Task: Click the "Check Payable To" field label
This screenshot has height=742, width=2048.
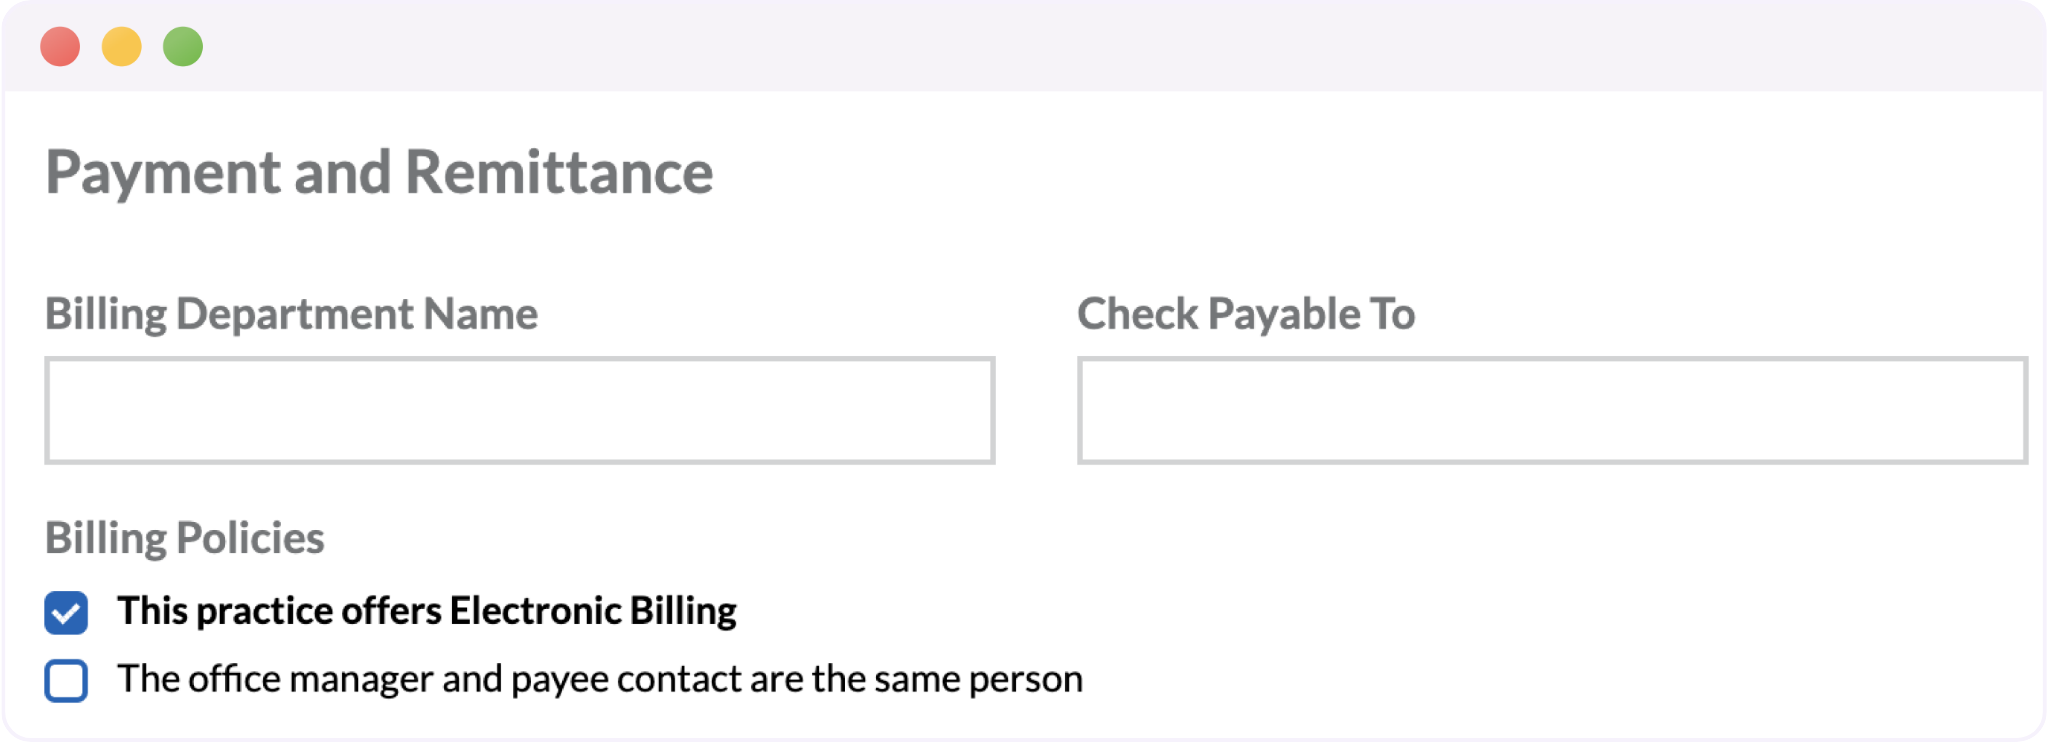Action: [1246, 314]
